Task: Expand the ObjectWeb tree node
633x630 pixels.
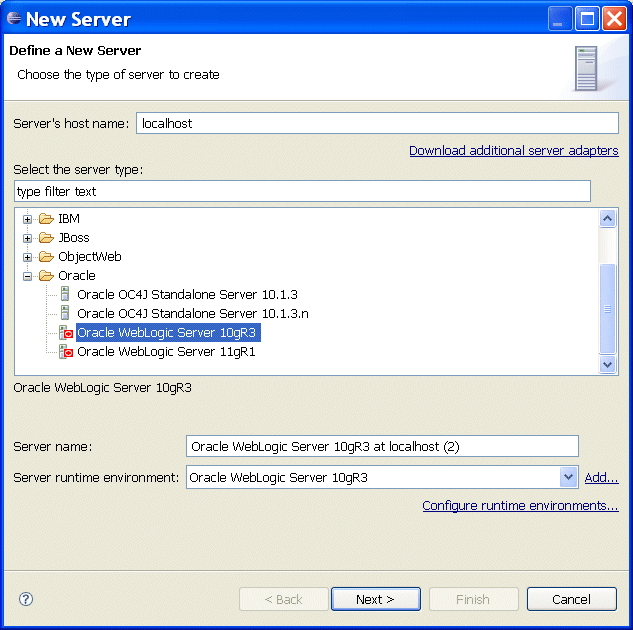Action: point(27,257)
